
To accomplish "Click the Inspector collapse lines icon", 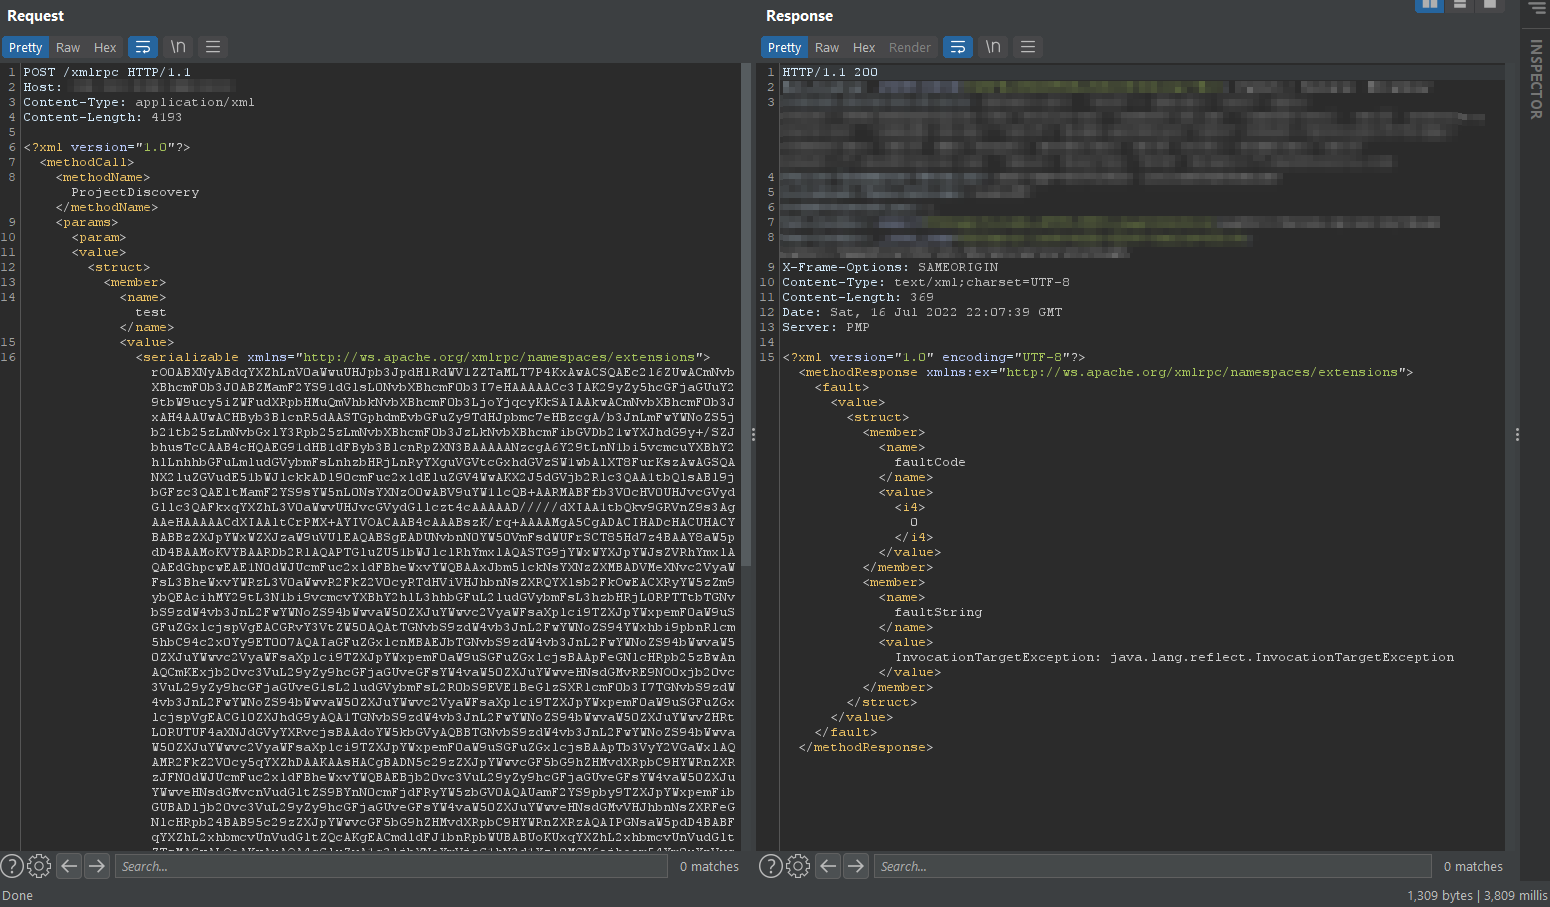I will [x=1537, y=7].
